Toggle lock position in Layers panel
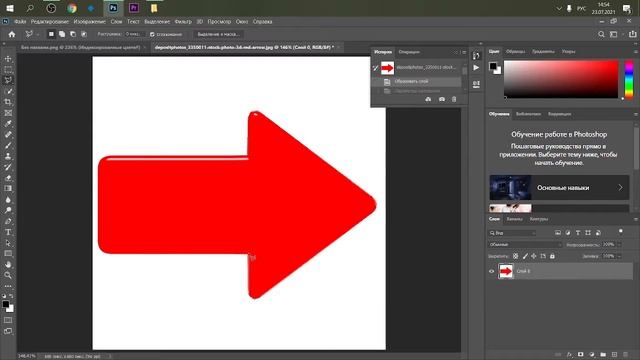The image size is (640, 360). [x=533, y=256]
